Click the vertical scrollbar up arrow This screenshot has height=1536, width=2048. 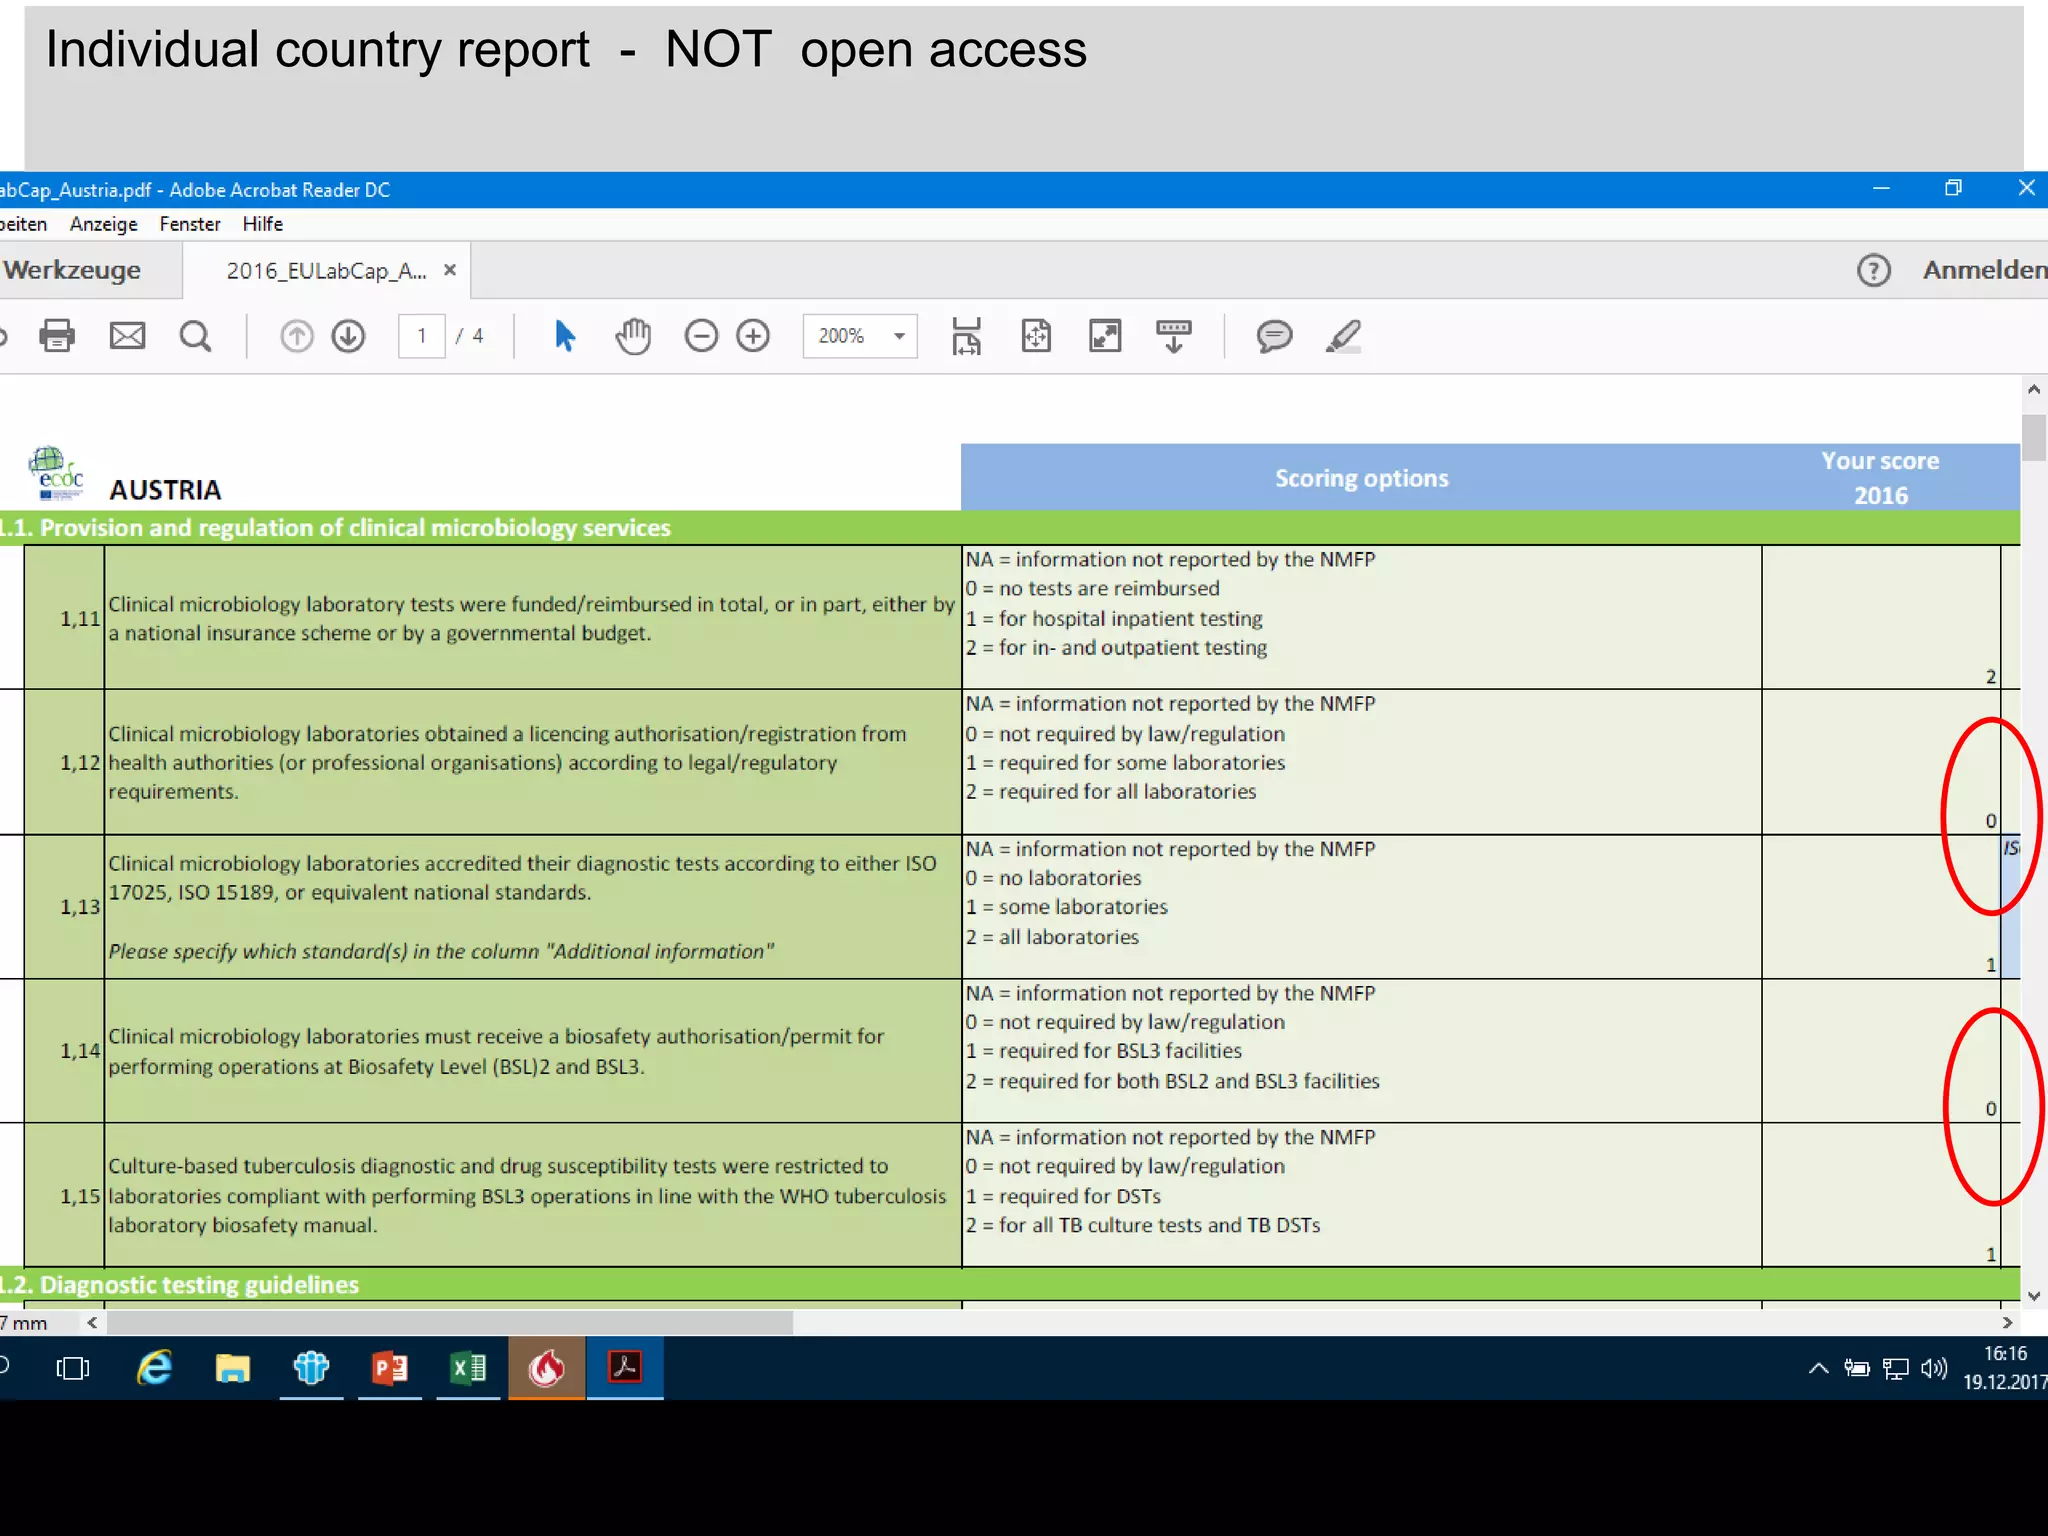pyautogui.click(x=2034, y=389)
